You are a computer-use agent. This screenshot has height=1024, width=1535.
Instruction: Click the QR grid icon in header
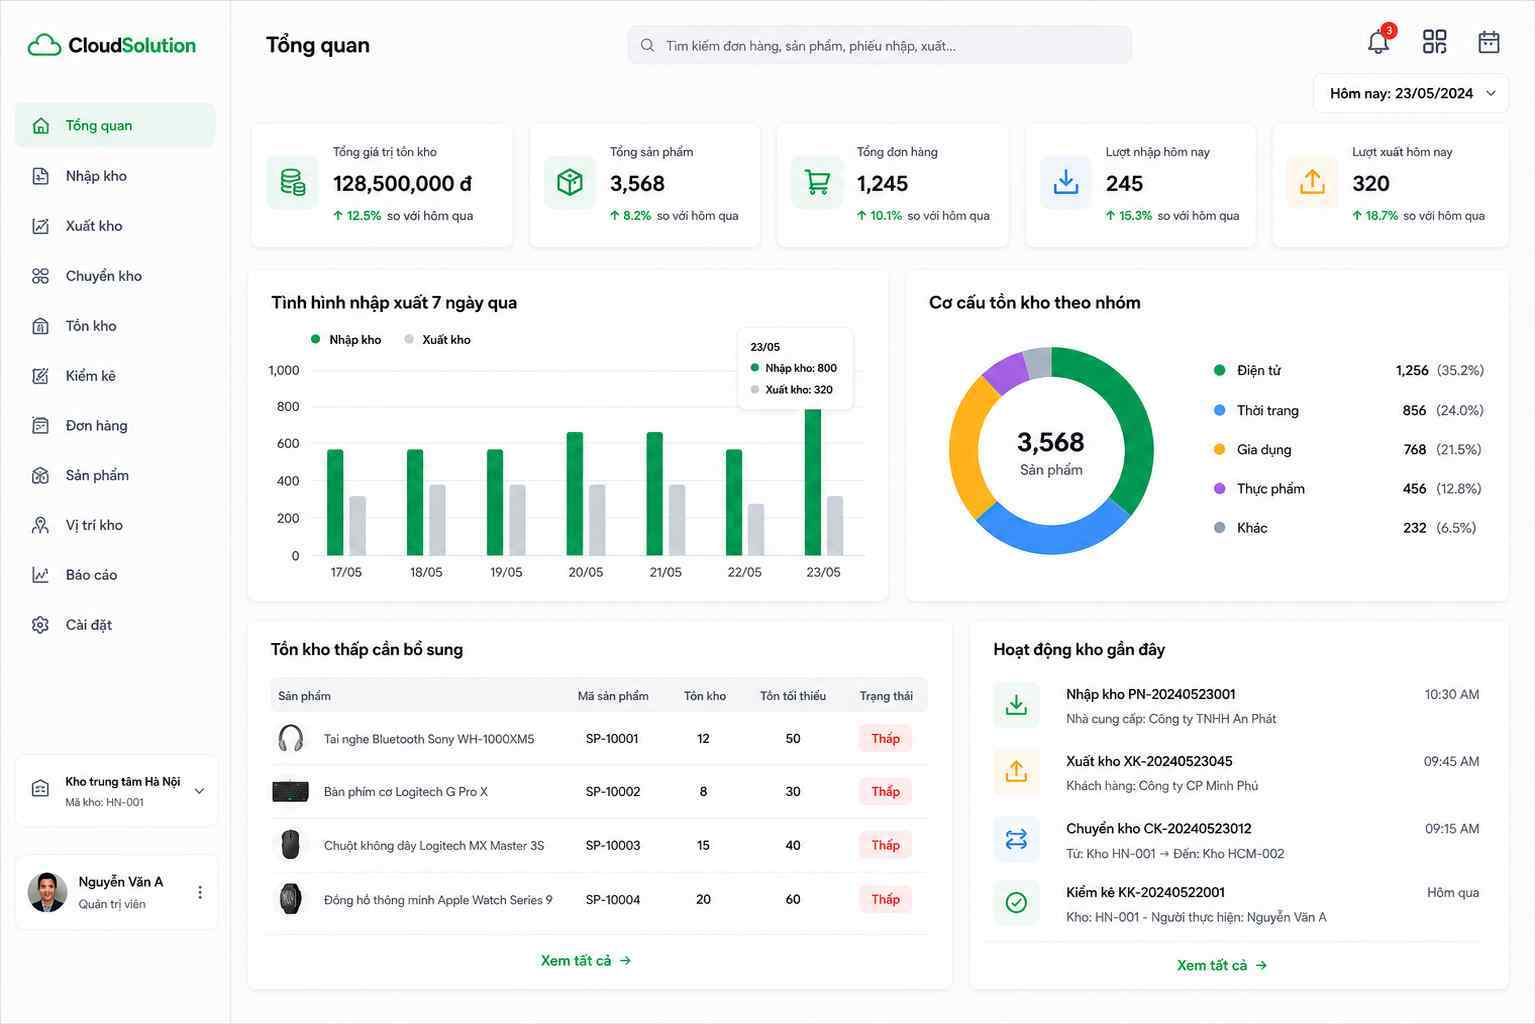tap(1434, 41)
